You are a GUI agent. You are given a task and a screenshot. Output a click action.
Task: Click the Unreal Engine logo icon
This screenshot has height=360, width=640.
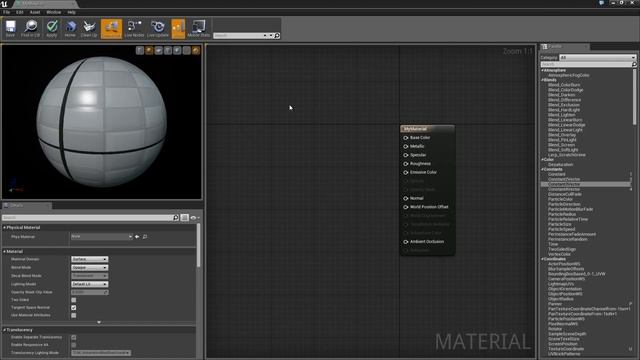(4, 4)
